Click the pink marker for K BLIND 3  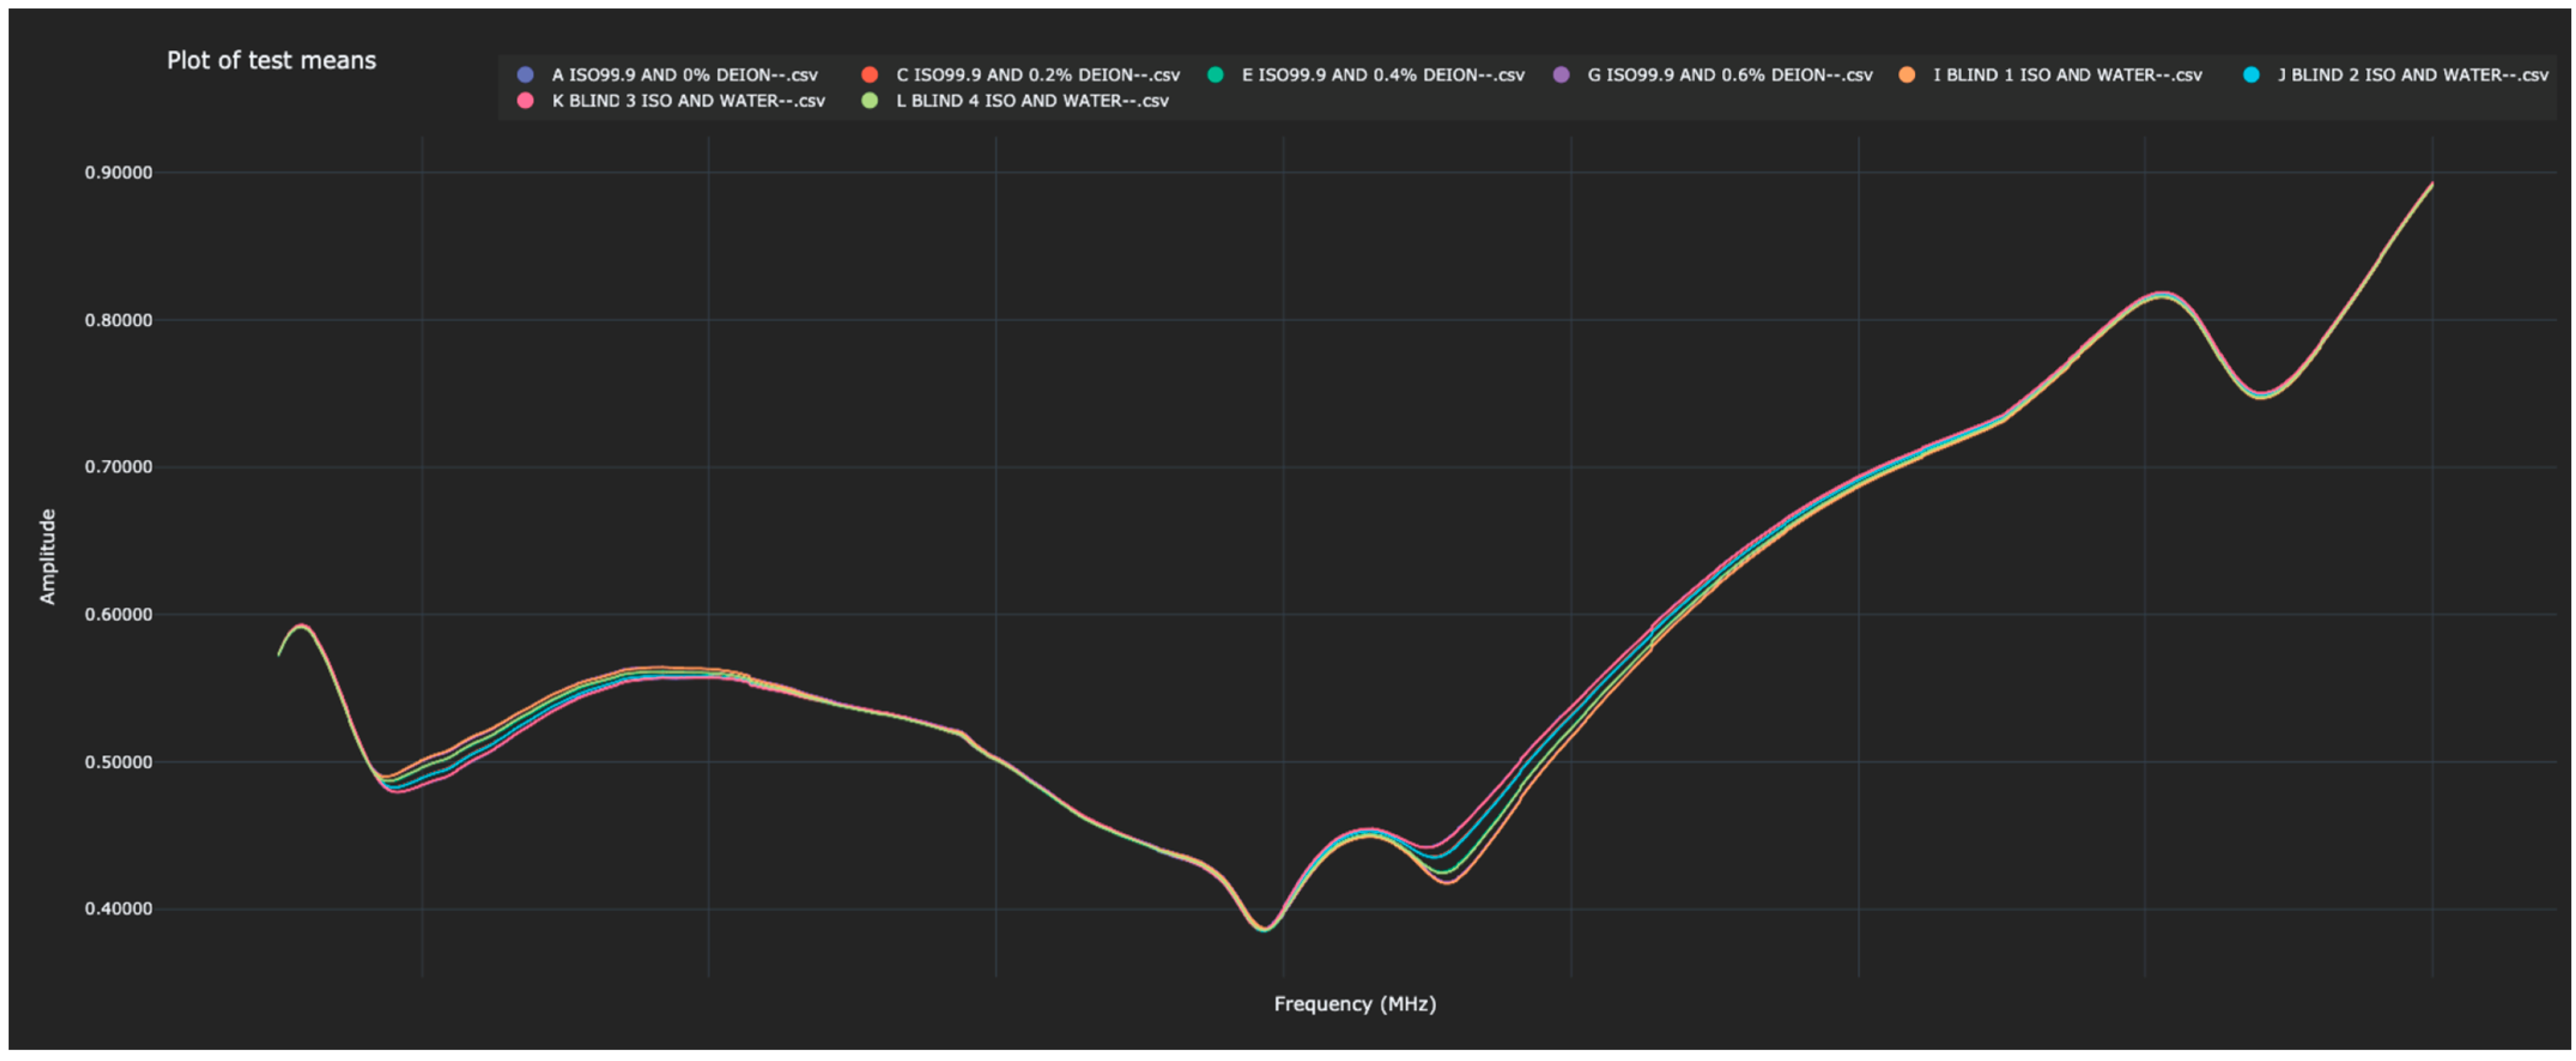click(525, 100)
